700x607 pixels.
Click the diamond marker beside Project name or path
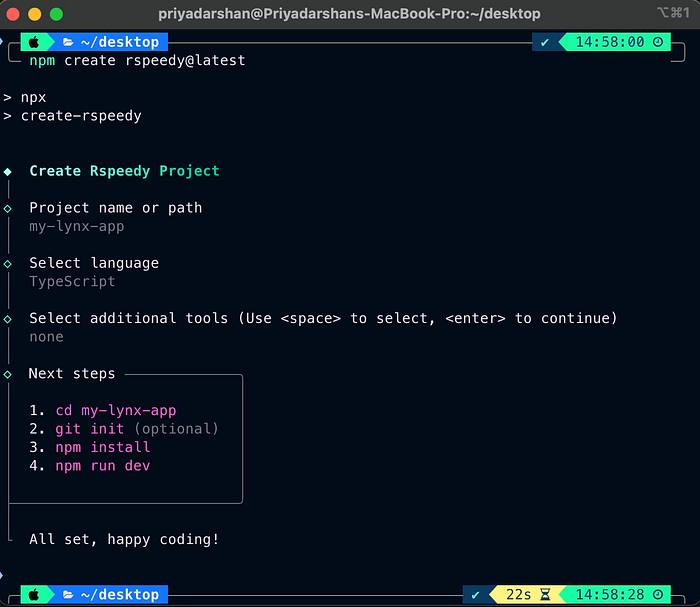[8, 208]
